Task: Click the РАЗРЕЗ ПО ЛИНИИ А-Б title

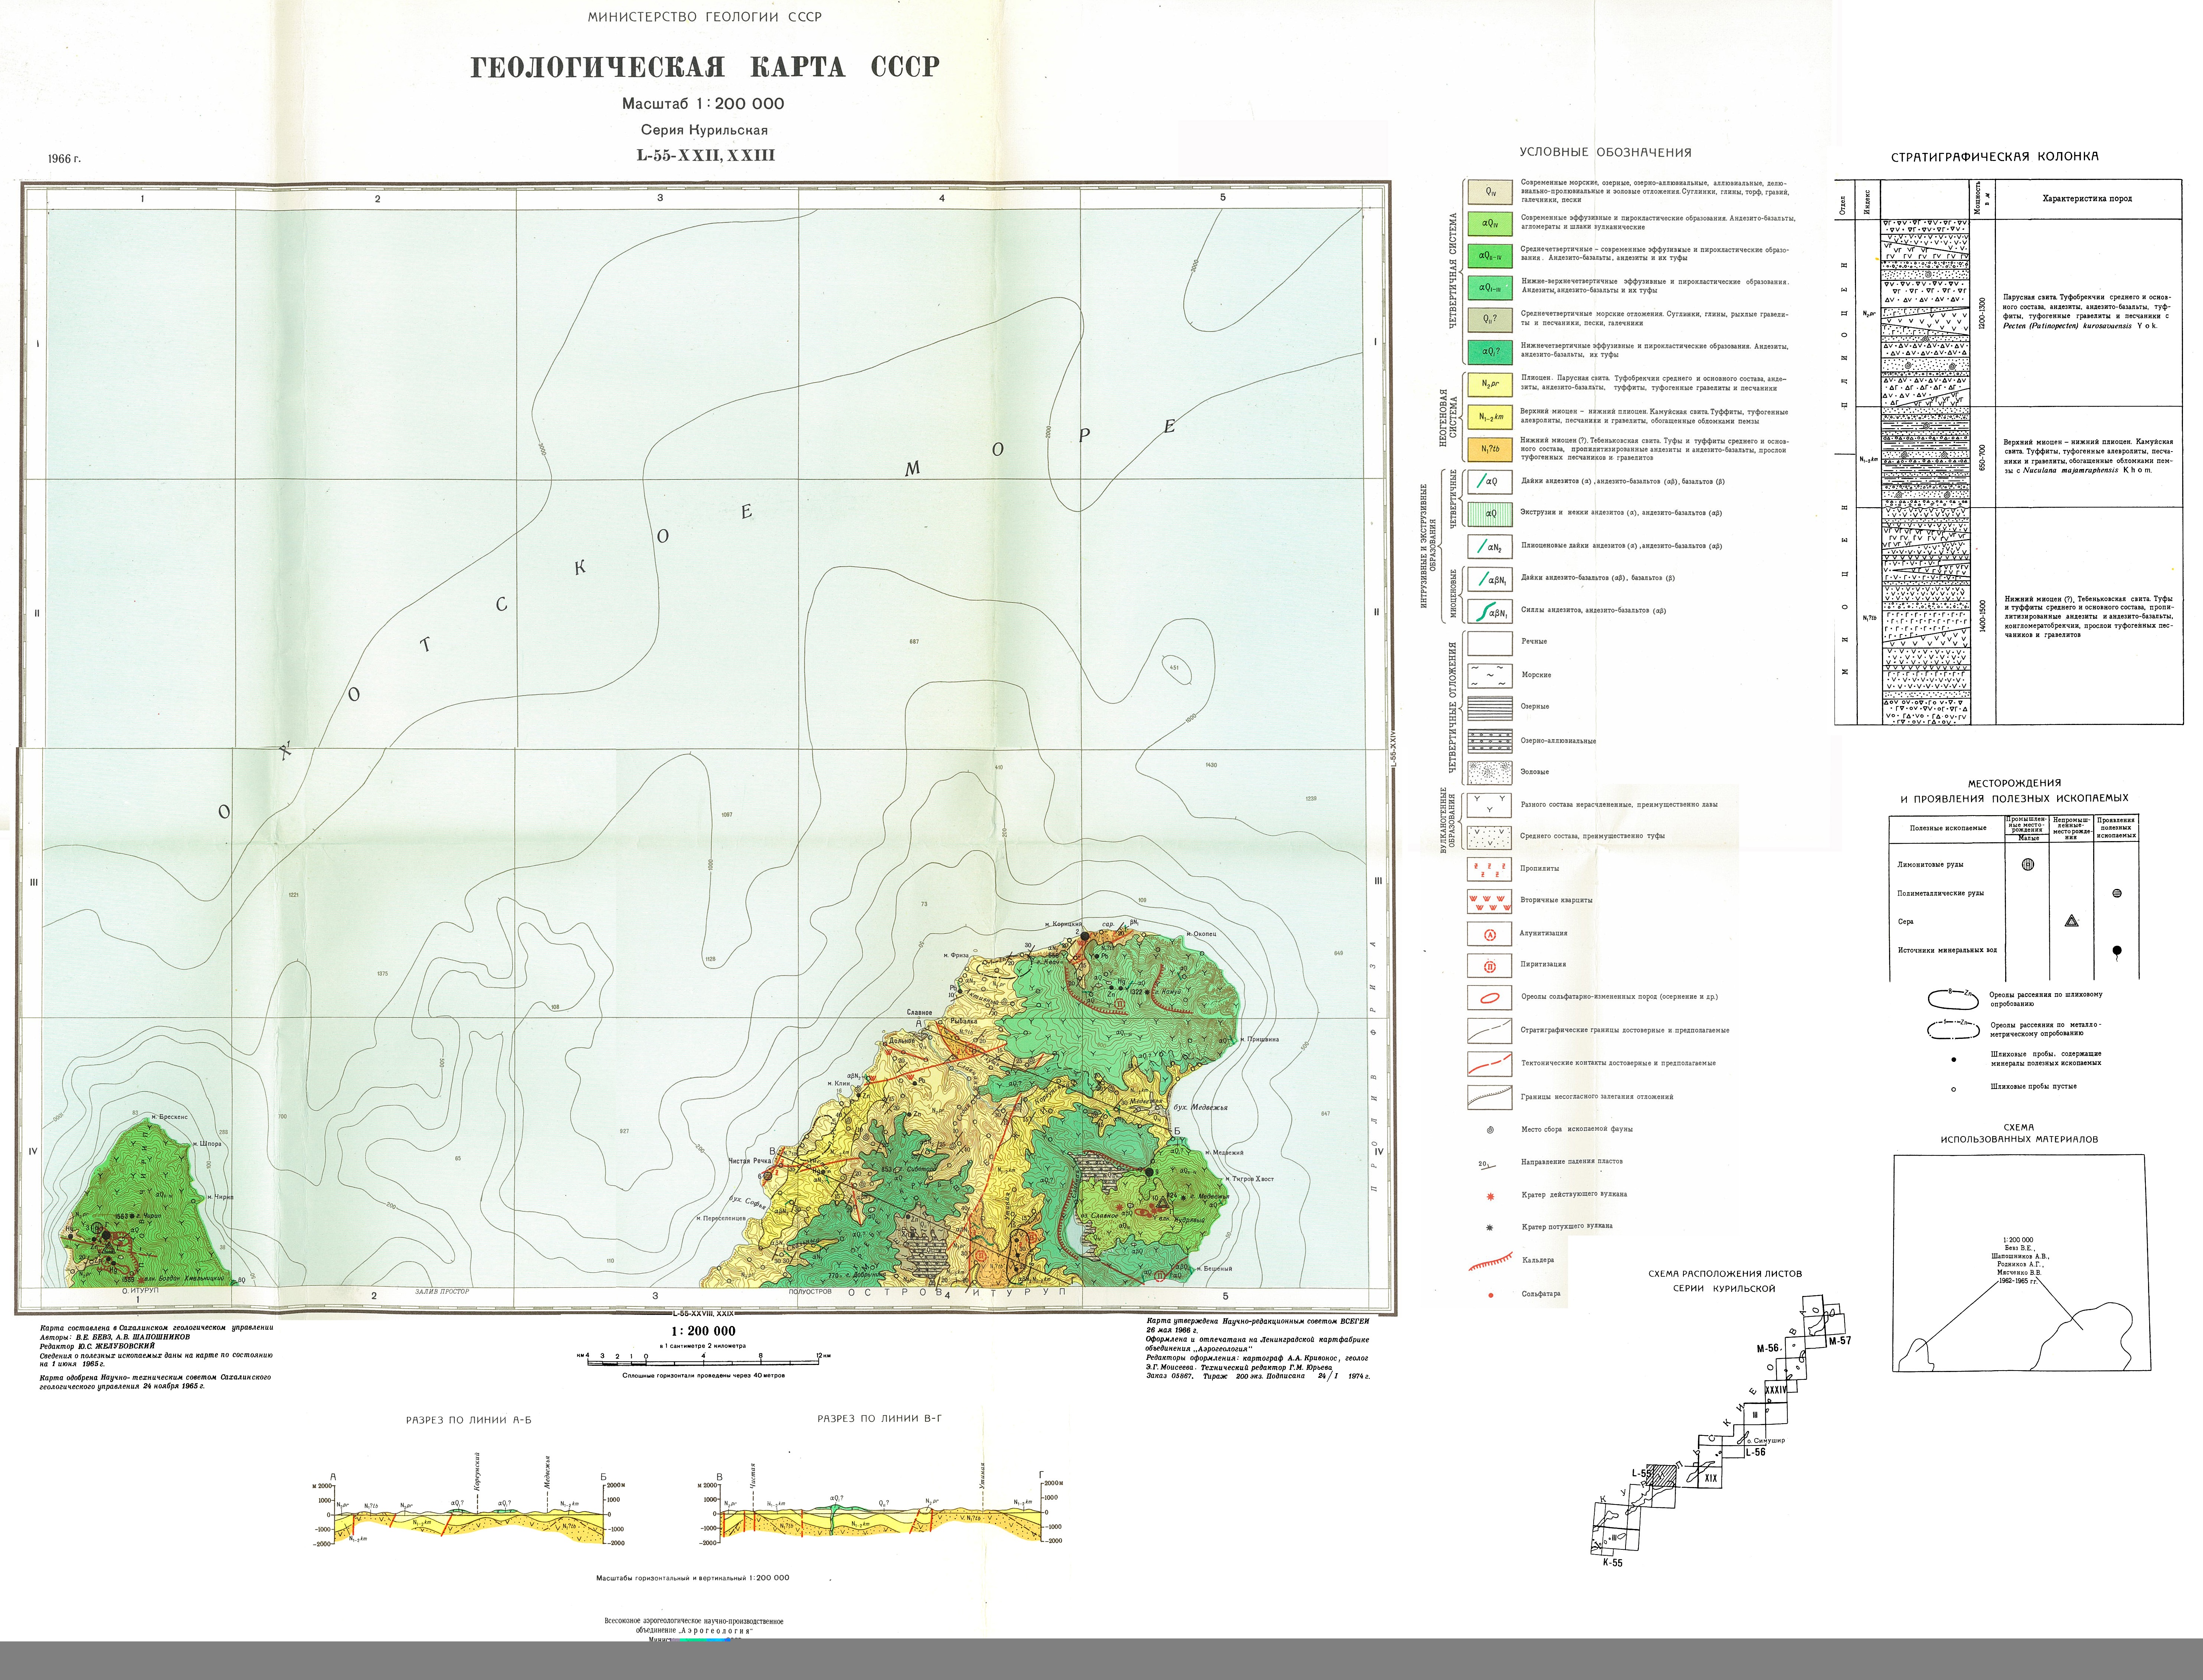Action: click(469, 1420)
